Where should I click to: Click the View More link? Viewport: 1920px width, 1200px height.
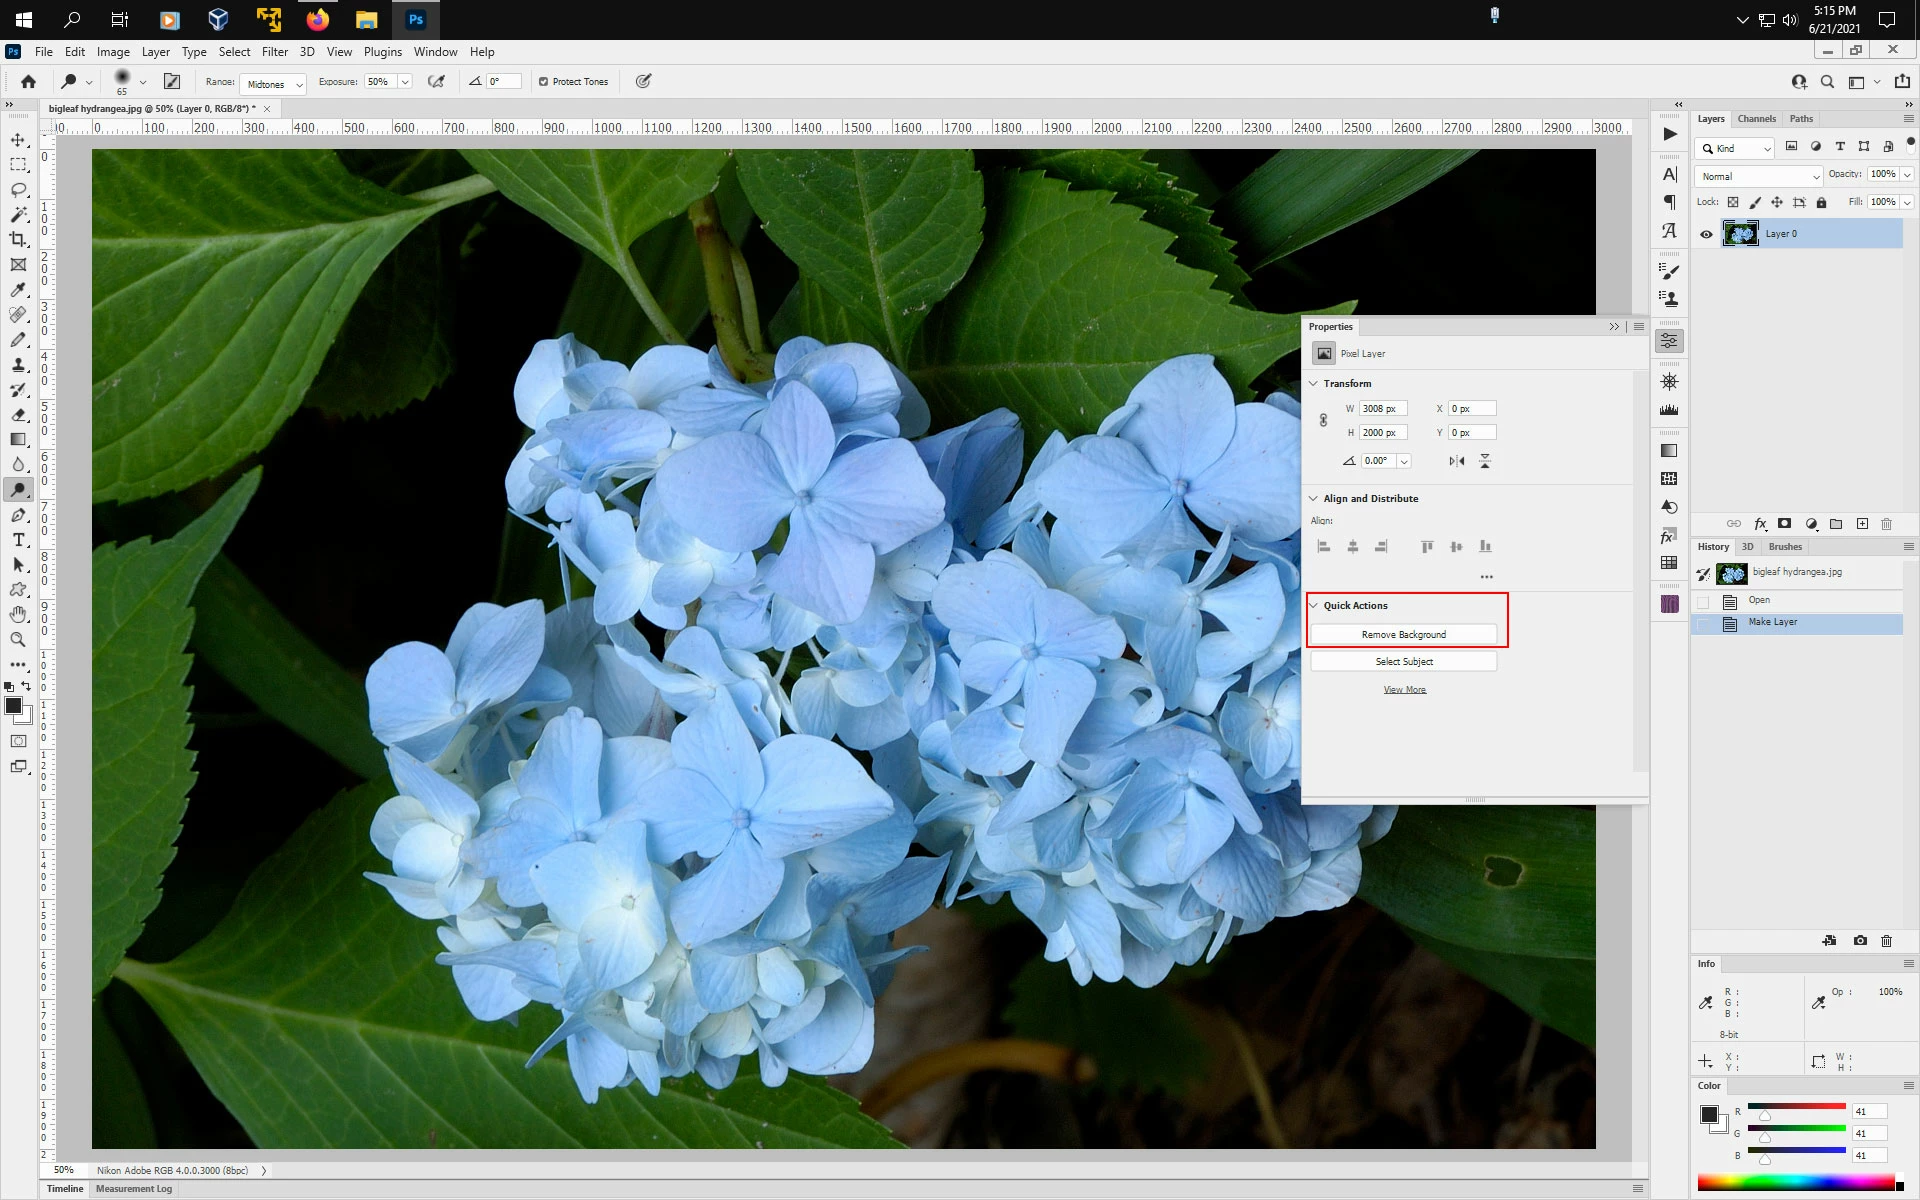click(x=1404, y=690)
